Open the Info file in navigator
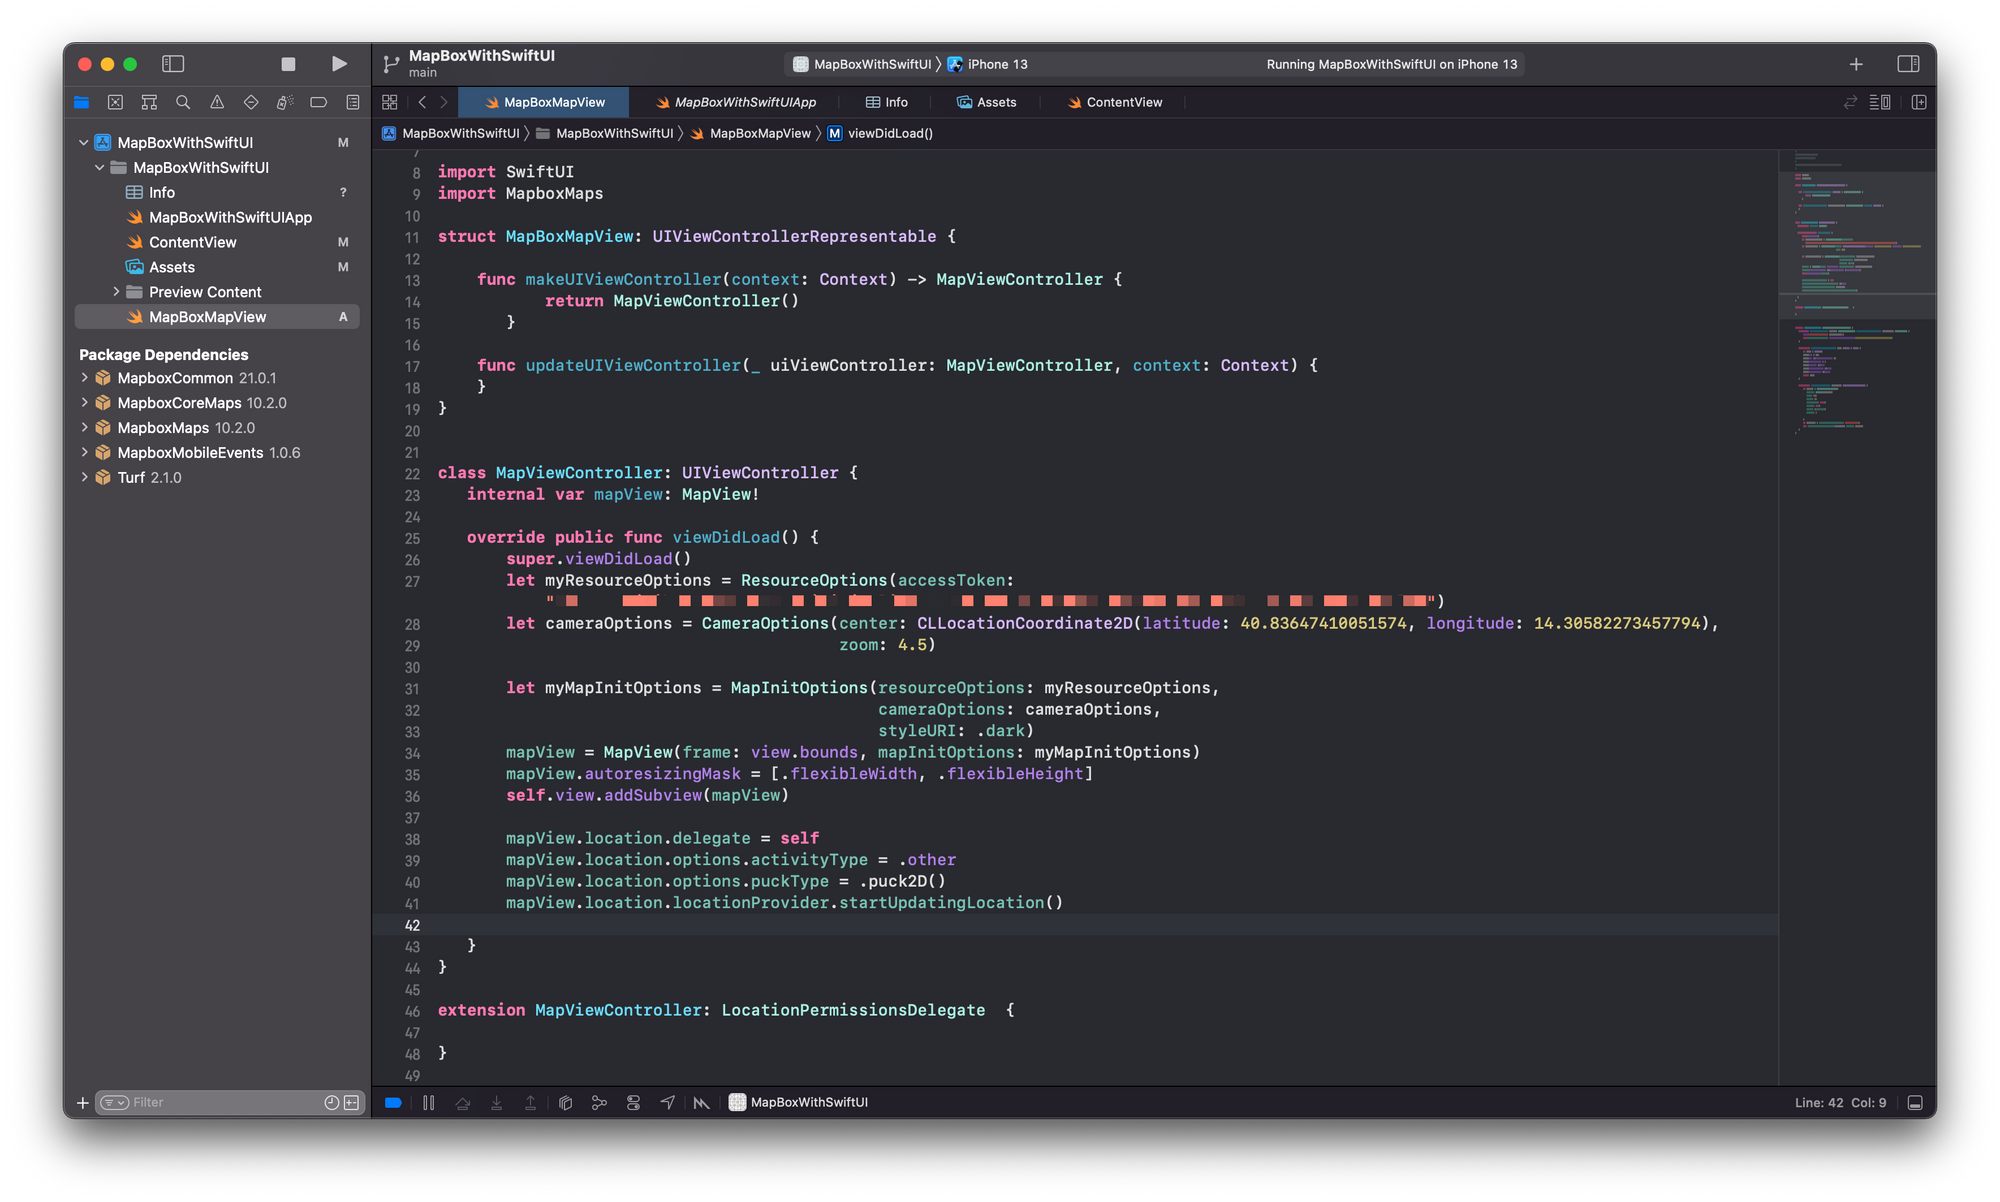This screenshot has width=2000, height=1202. click(162, 193)
